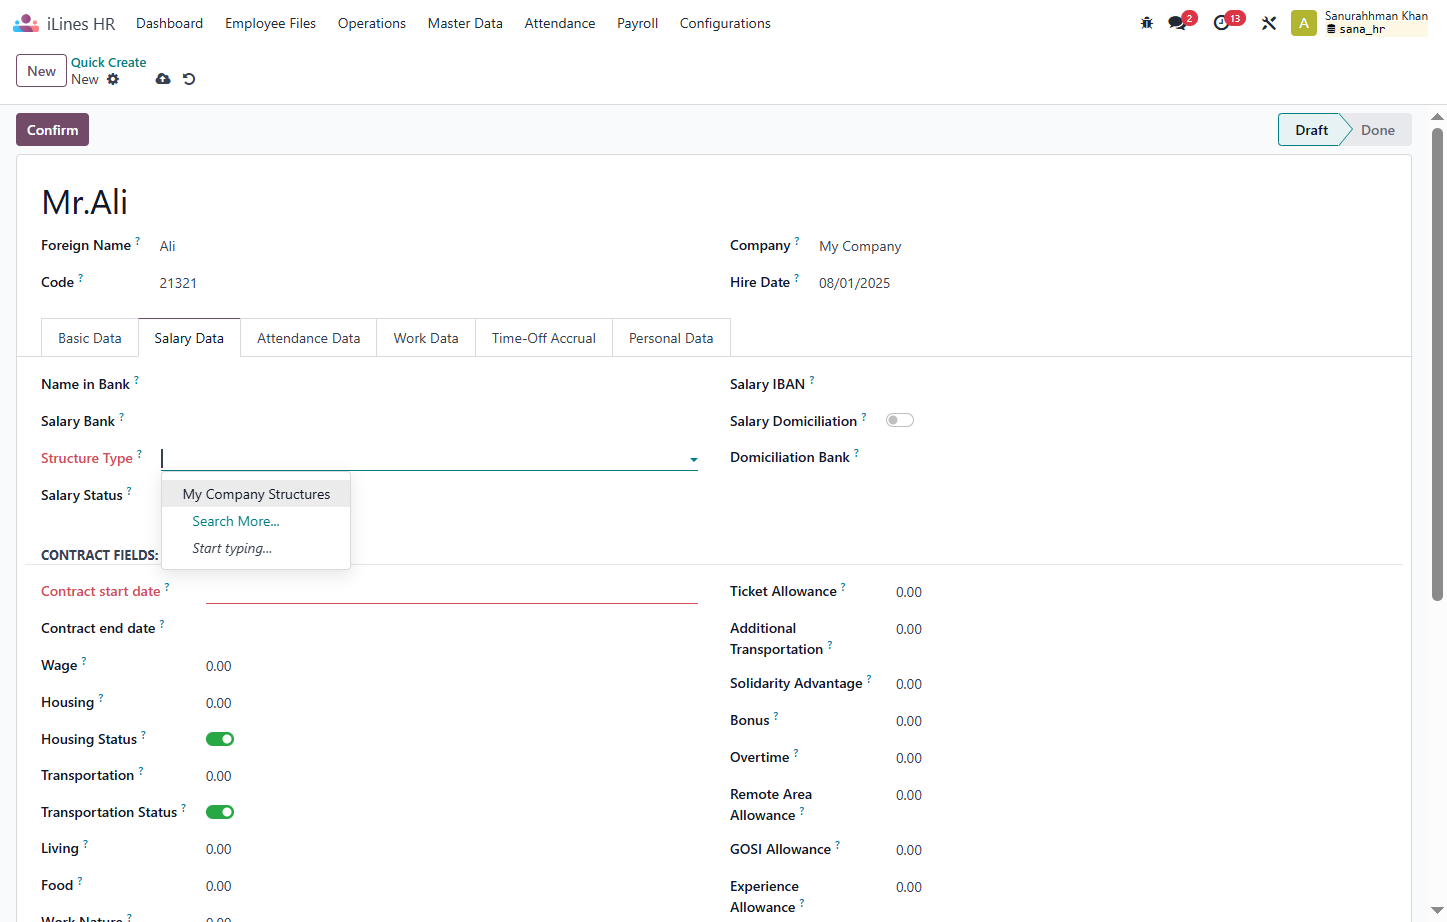
Task: Save record using the cloud upload icon
Action: click(163, 79)
